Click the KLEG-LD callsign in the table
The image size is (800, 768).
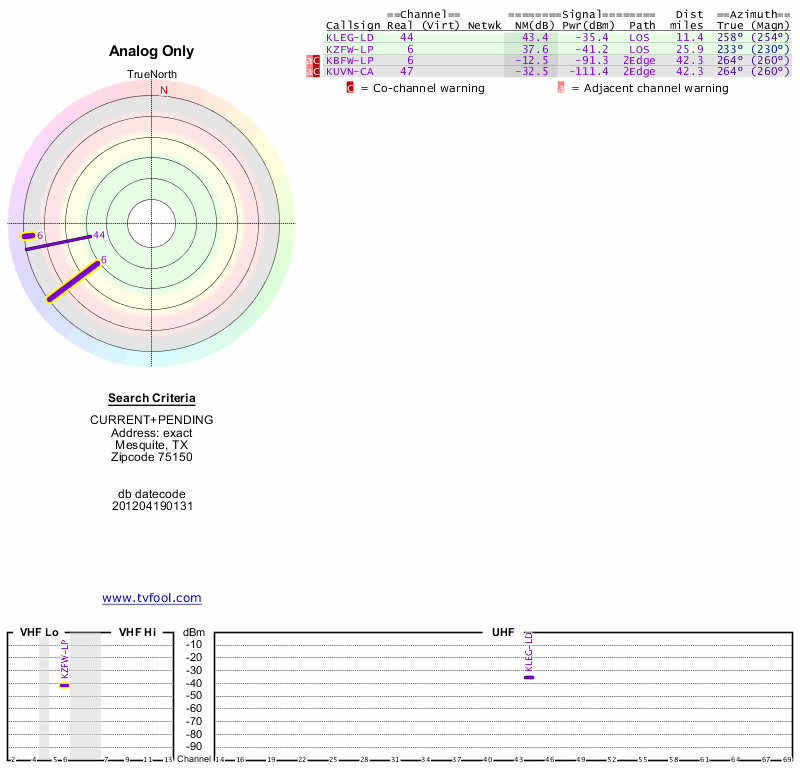[350, 38]
